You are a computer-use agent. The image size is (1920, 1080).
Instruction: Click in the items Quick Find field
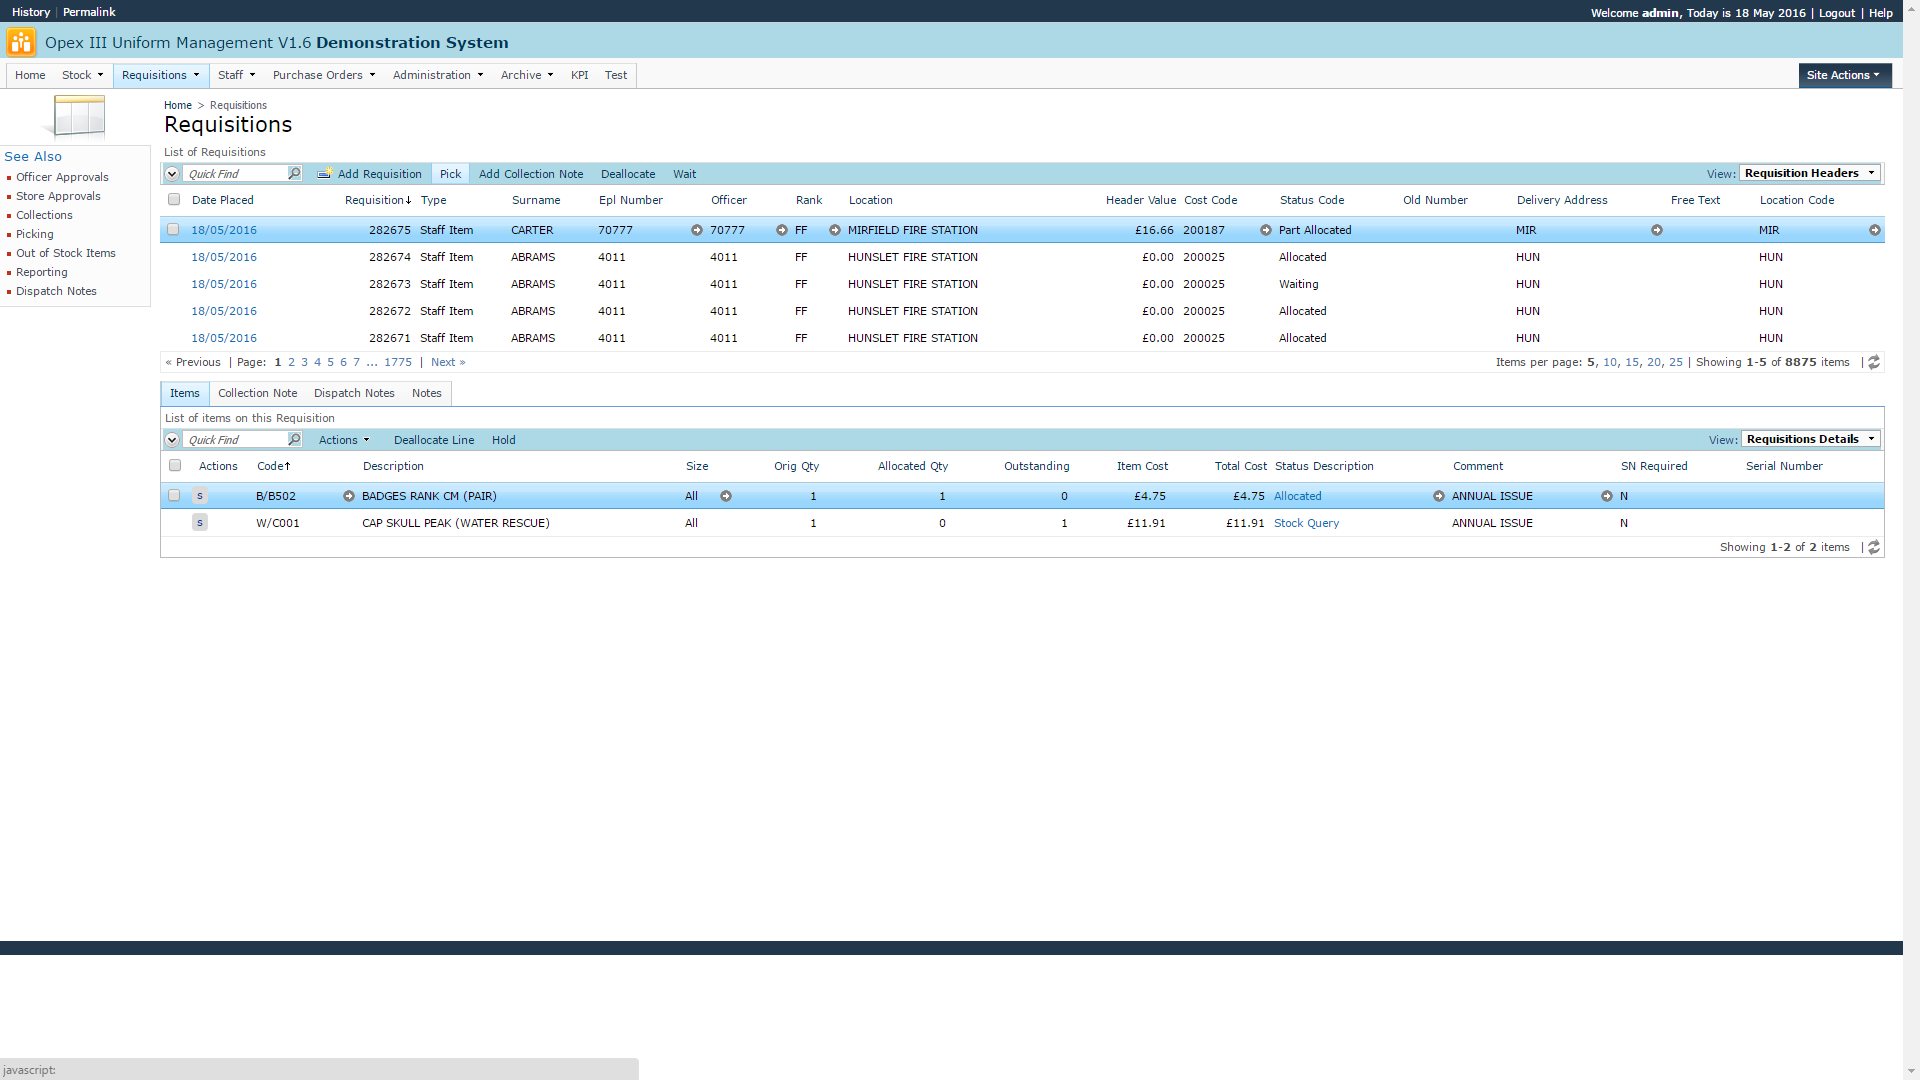235,440
